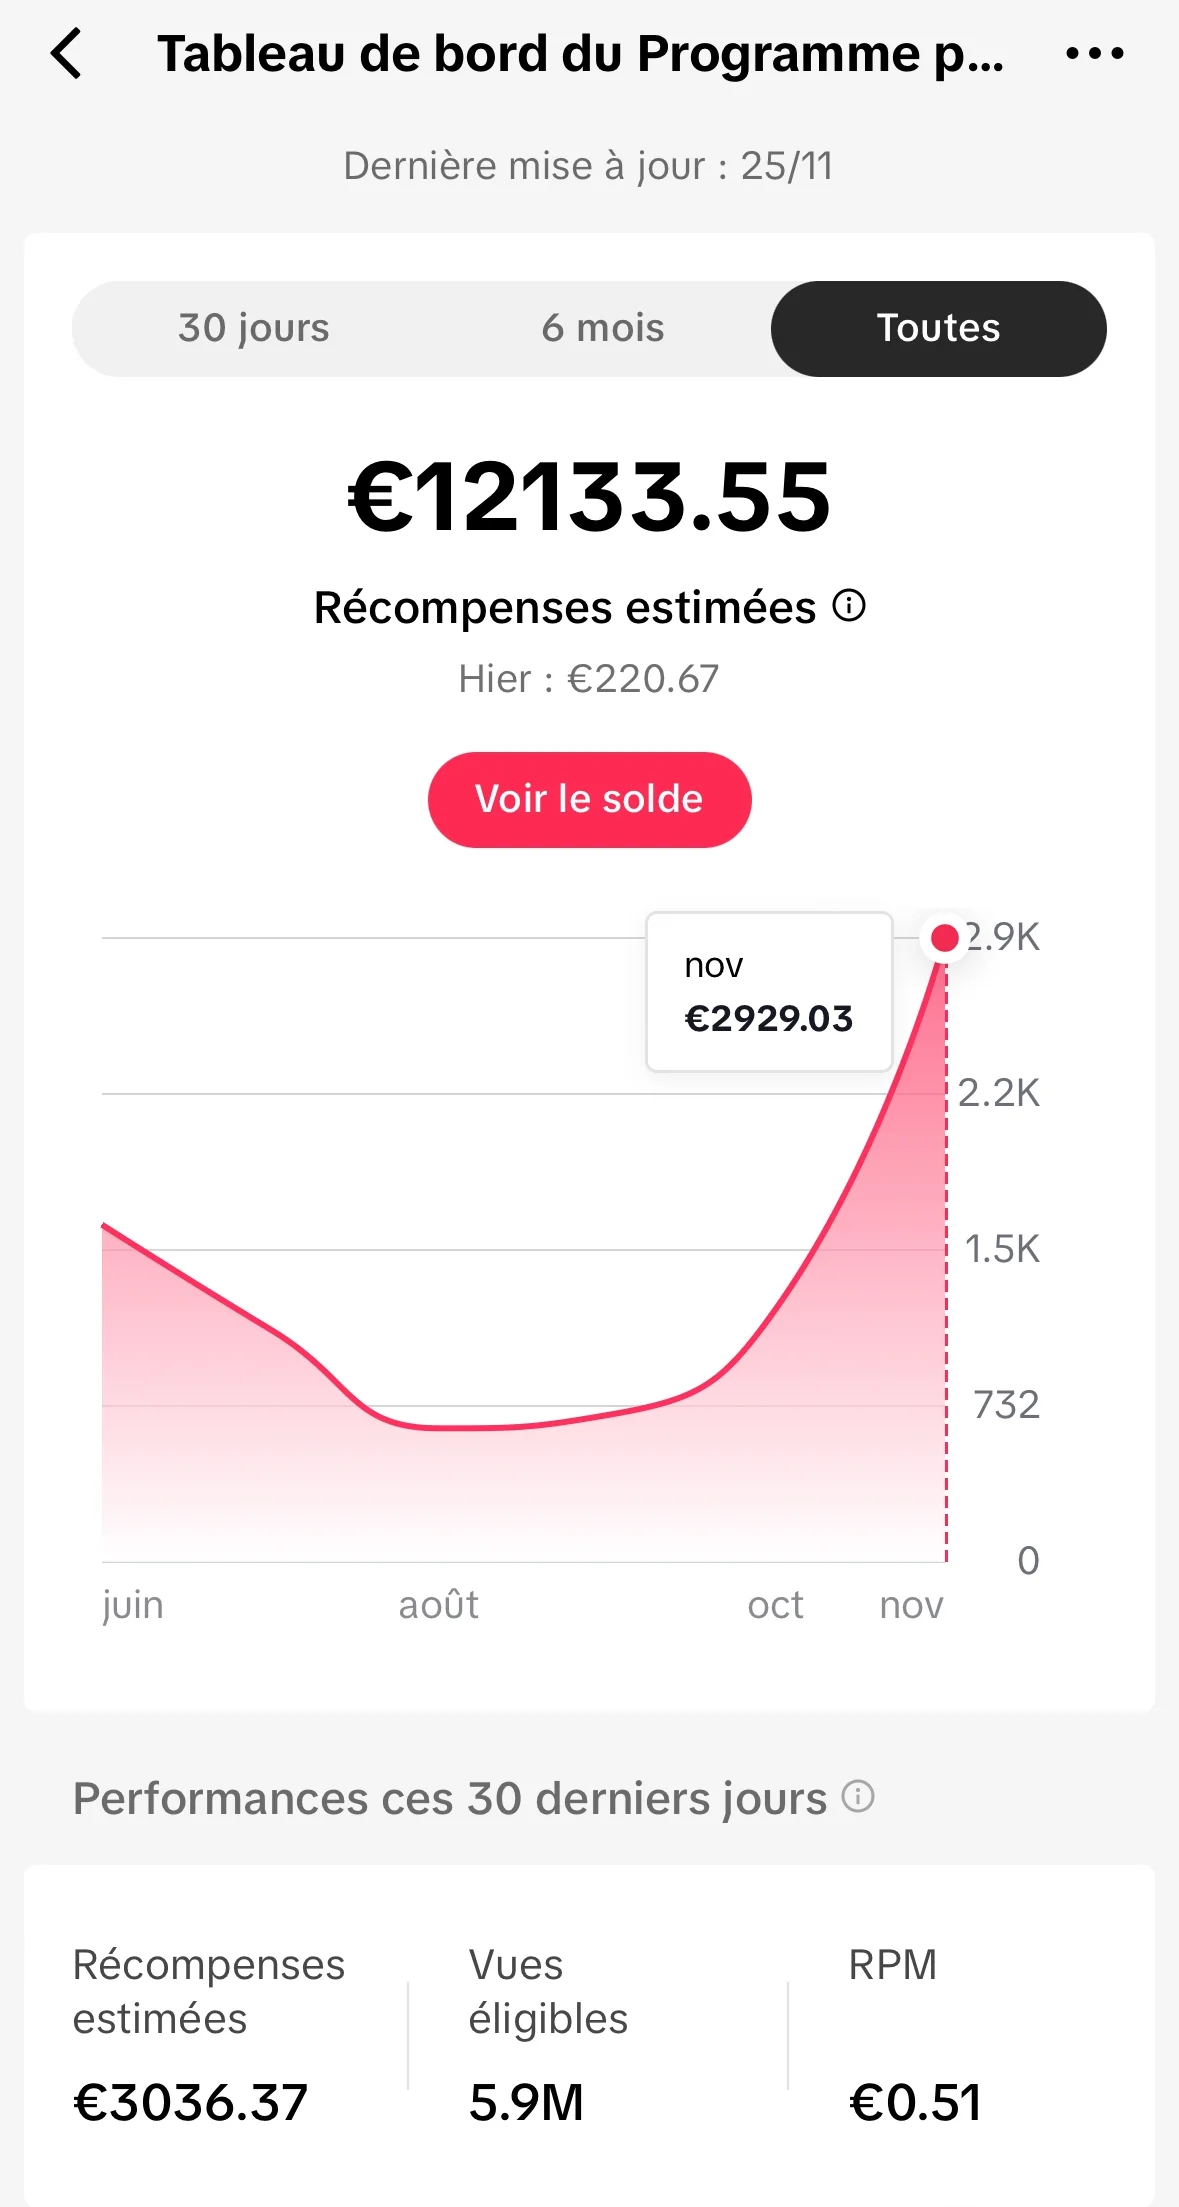1179x2207 pixels.
Task: Tap info icon next to Performances heading
Action: [858, 1797]
